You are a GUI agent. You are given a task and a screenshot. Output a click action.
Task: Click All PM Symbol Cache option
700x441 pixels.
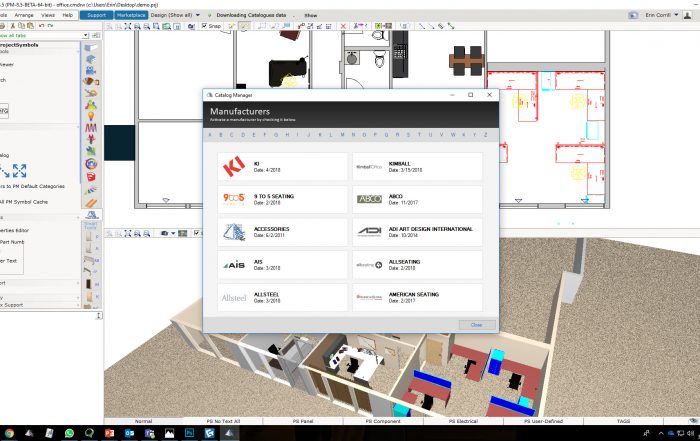pos(24,202)
